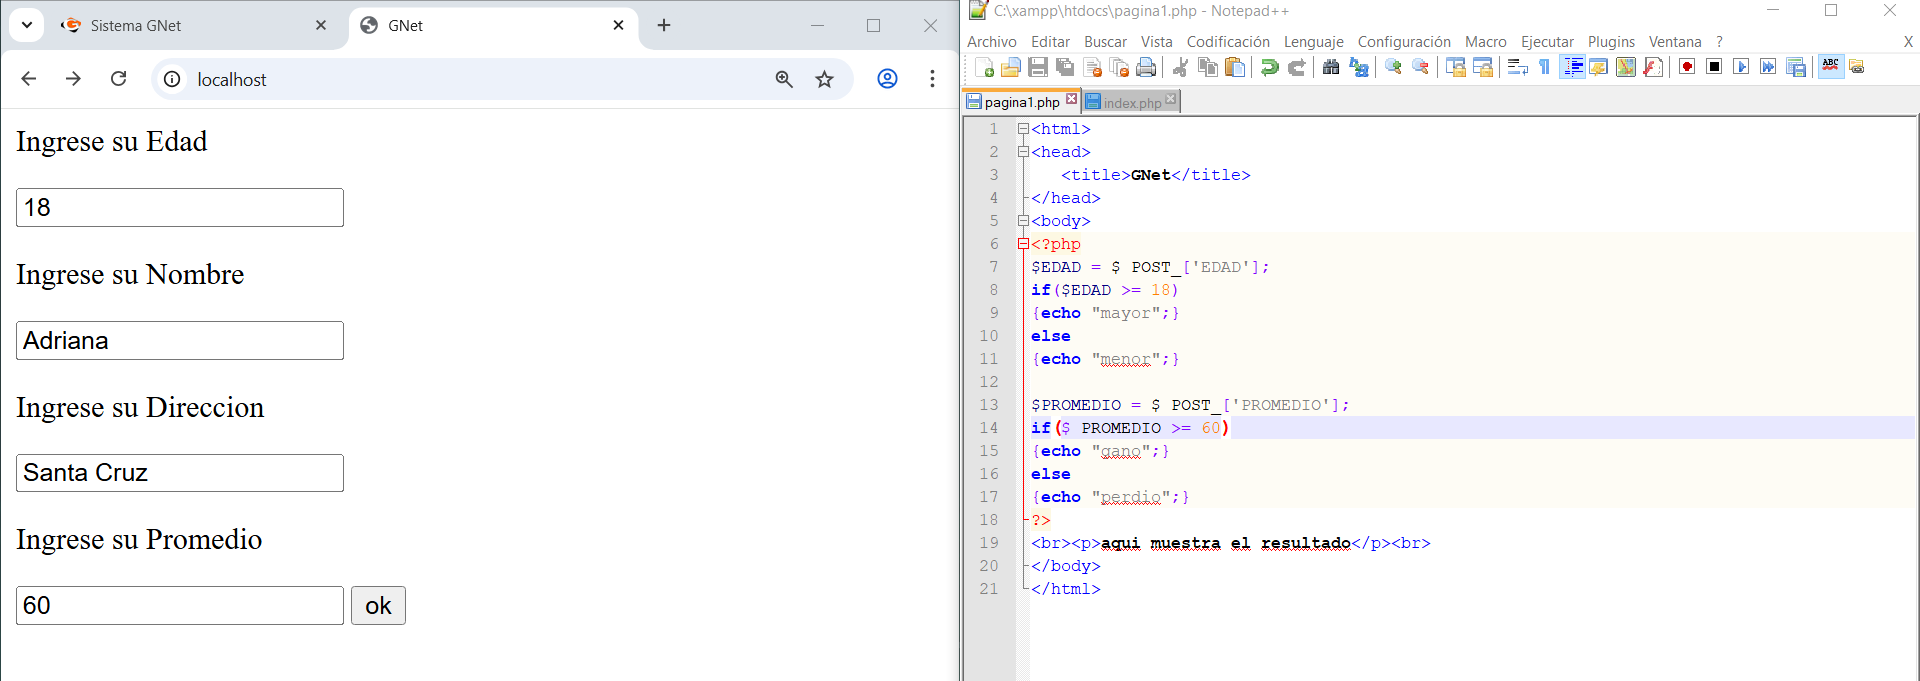Screen dimensions: 1920x681
Task: Print the document from the toolbar
Action: (1146, 67)
